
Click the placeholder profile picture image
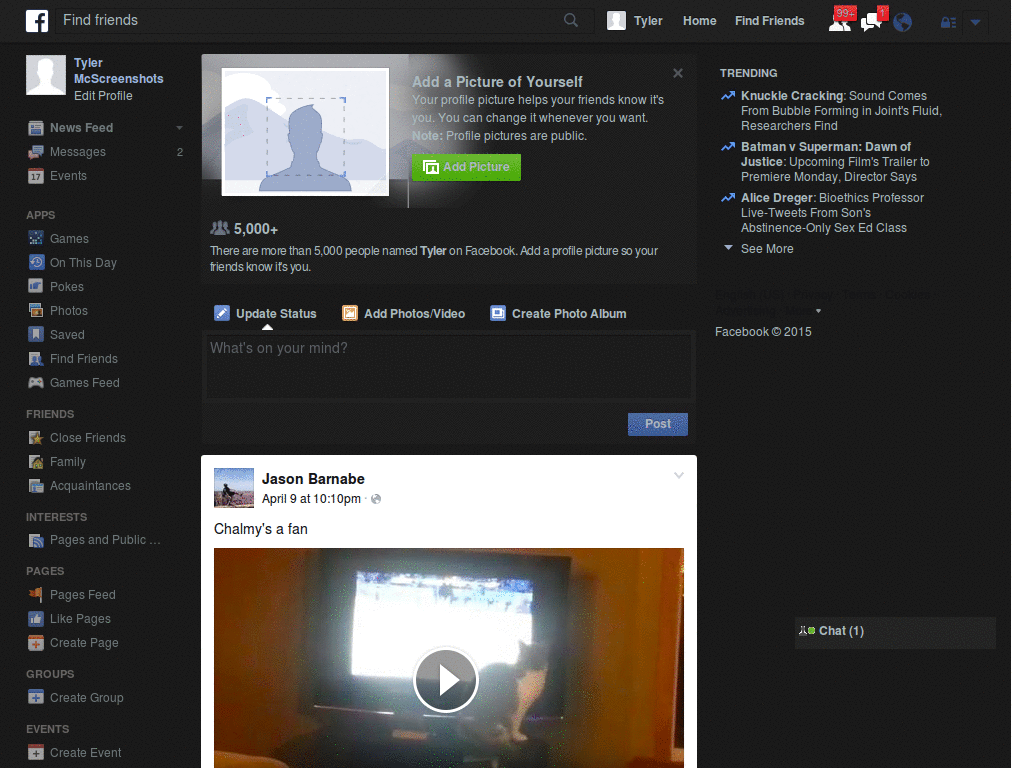coord(305,132)
